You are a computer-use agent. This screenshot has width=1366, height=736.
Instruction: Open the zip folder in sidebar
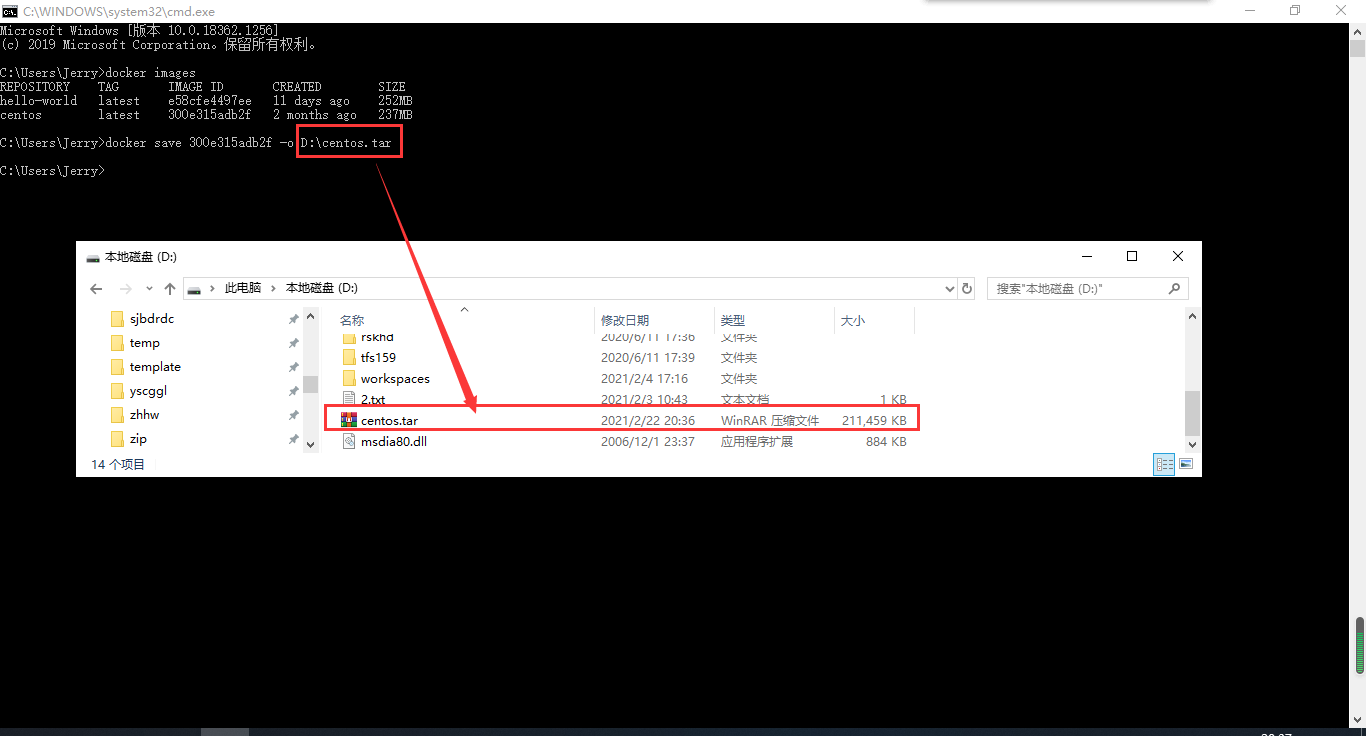coord(138,439)
